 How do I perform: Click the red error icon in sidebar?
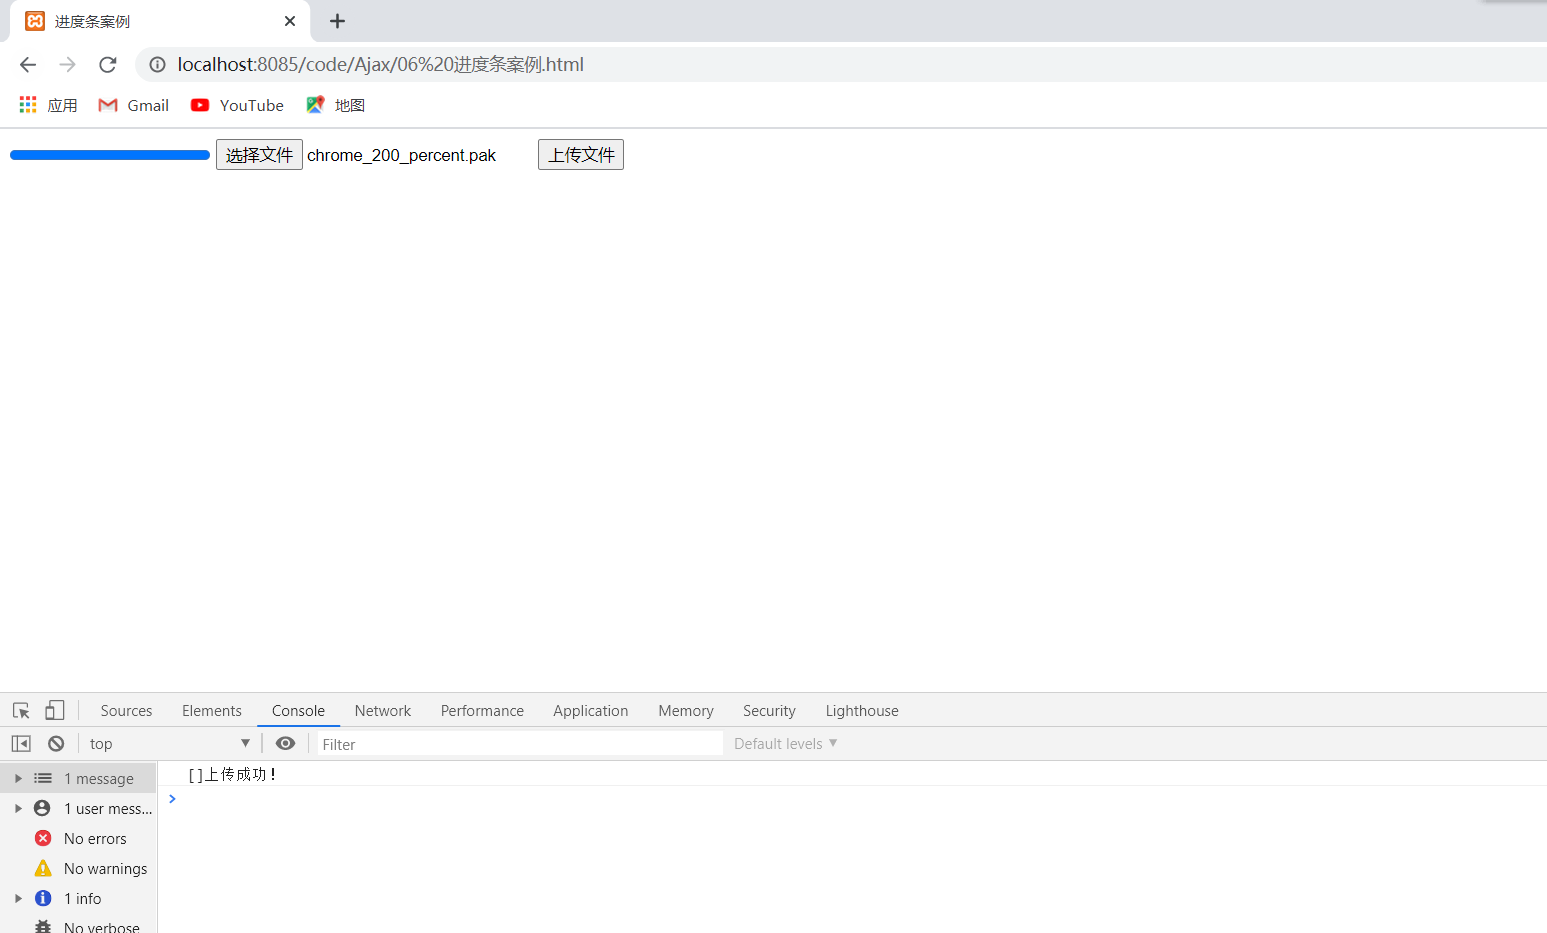click(x=43, y=838)
